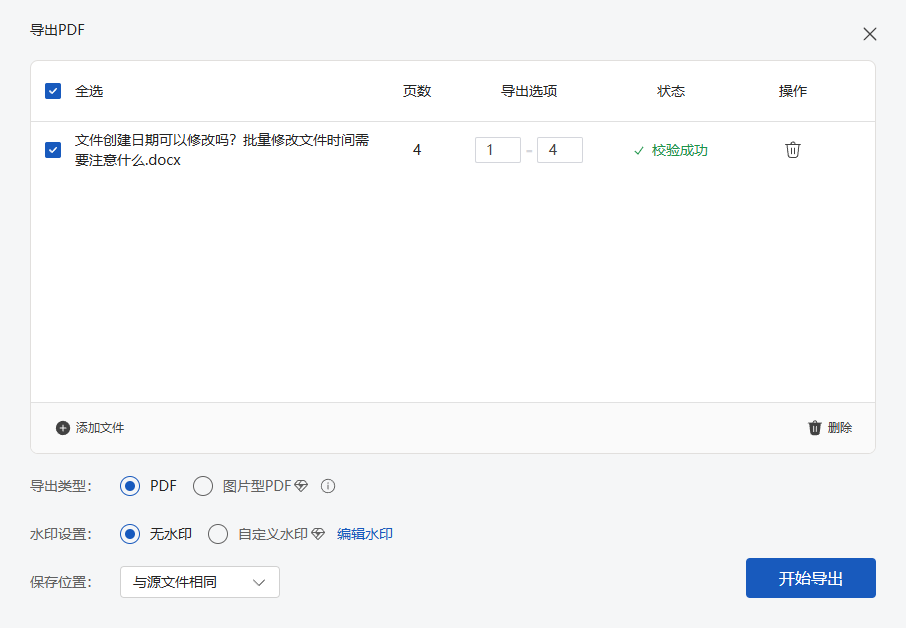906x628 pixels.
Task: Click the 页数 column header
Action: pos(416,90)
